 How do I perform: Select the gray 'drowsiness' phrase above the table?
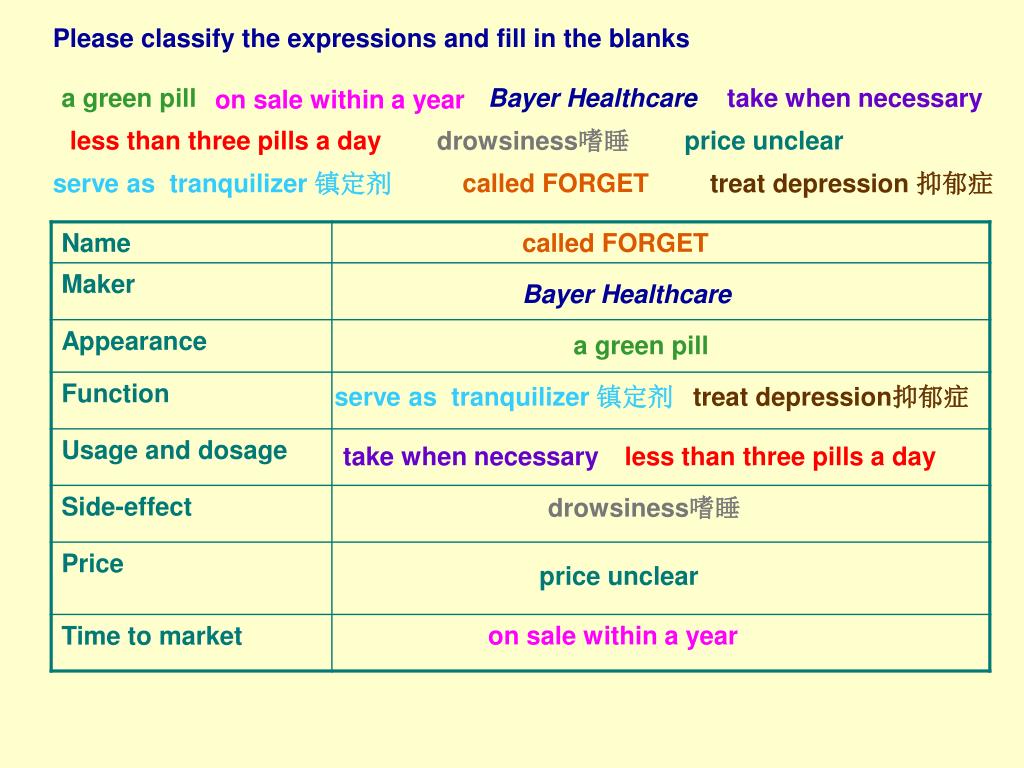[532, 141]
